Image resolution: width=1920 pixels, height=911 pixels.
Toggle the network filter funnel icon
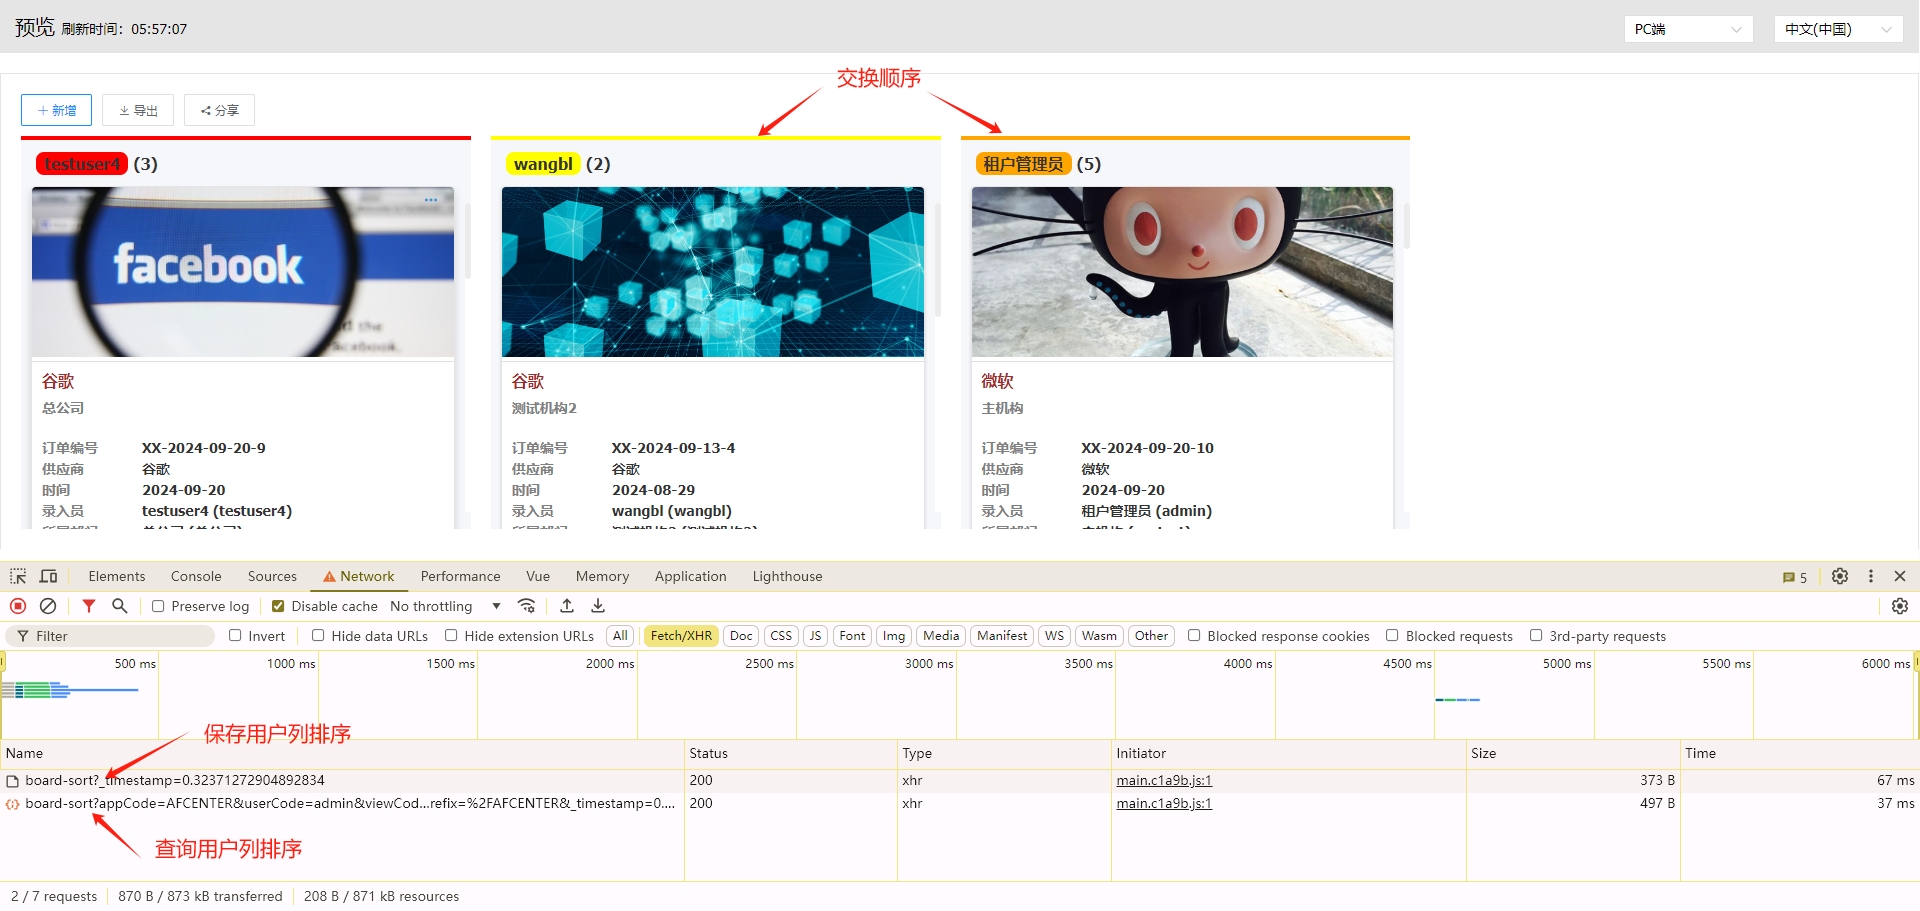pyautogui.click(x=89, y=606)
